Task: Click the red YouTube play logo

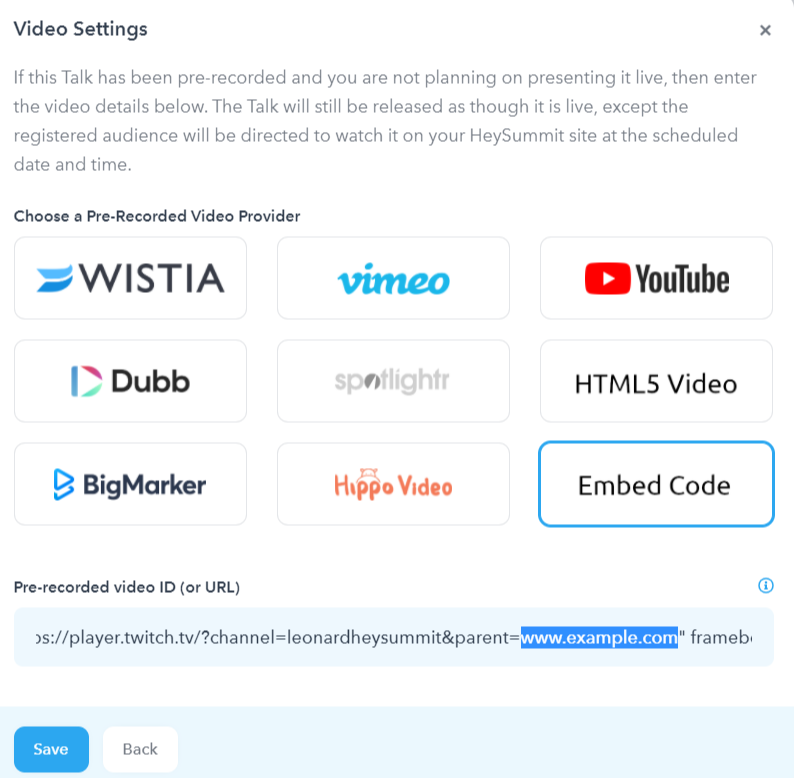Action: (607, 279)
